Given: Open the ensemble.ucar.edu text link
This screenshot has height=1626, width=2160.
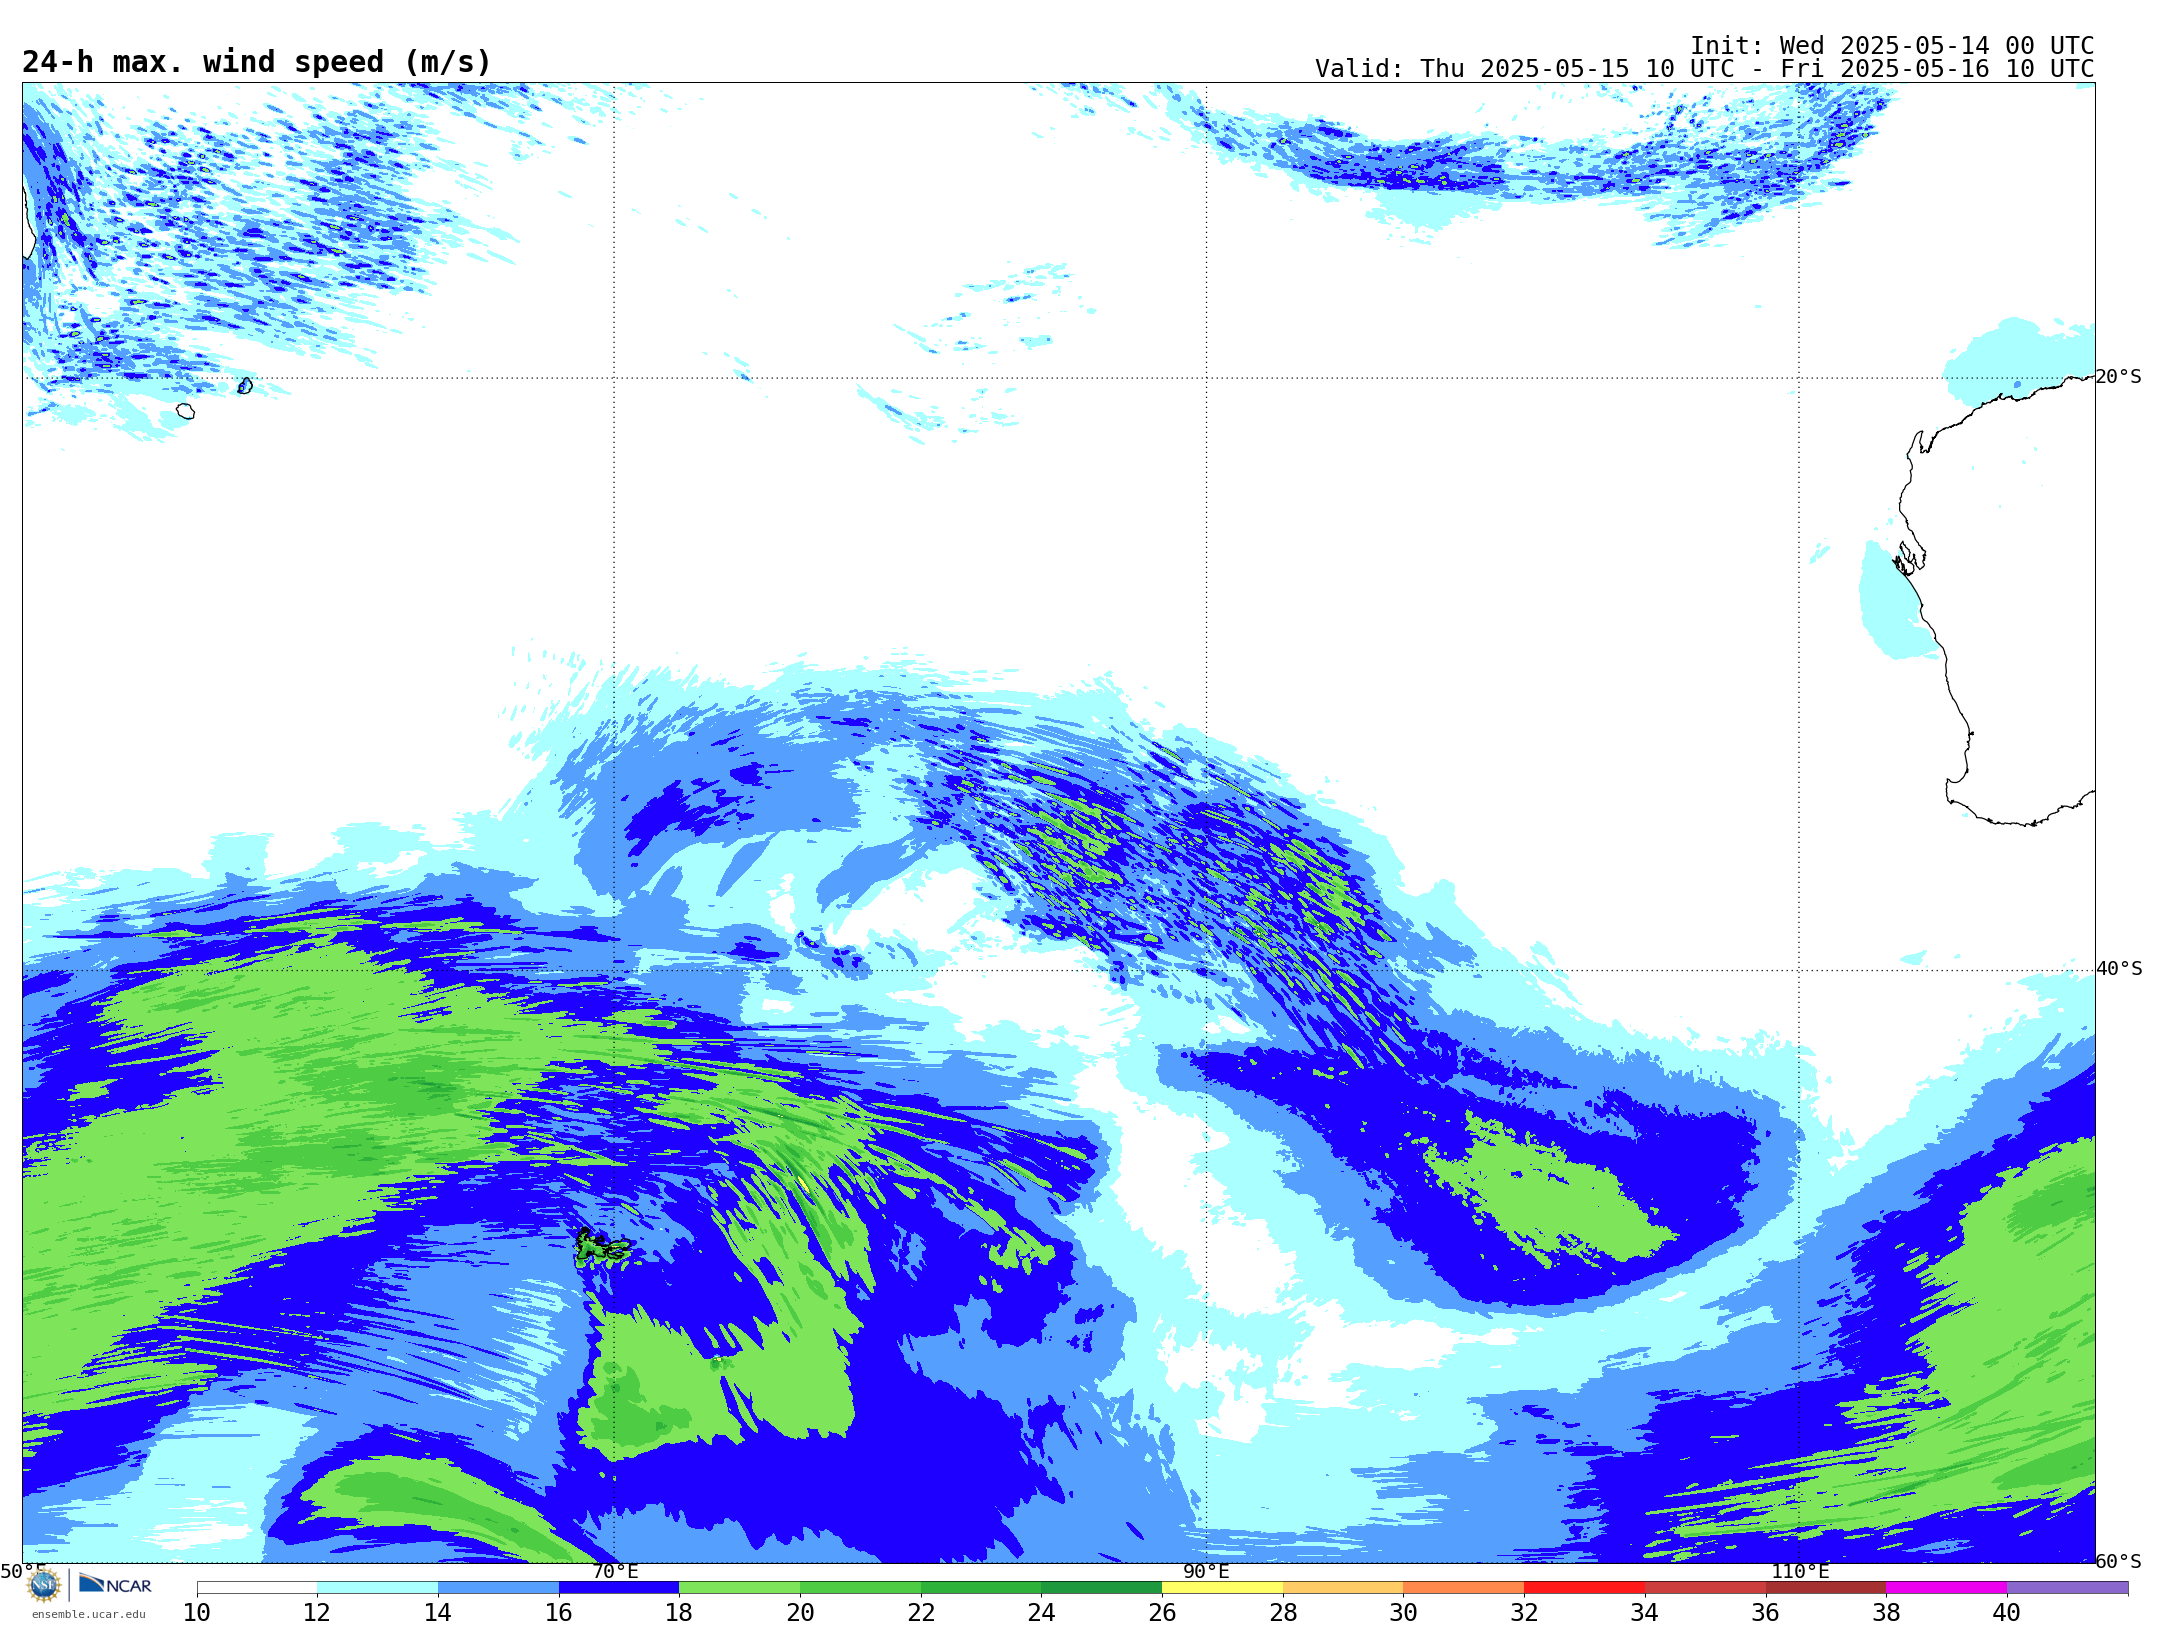Looking at the screenshot, I should click(89, 1614).
